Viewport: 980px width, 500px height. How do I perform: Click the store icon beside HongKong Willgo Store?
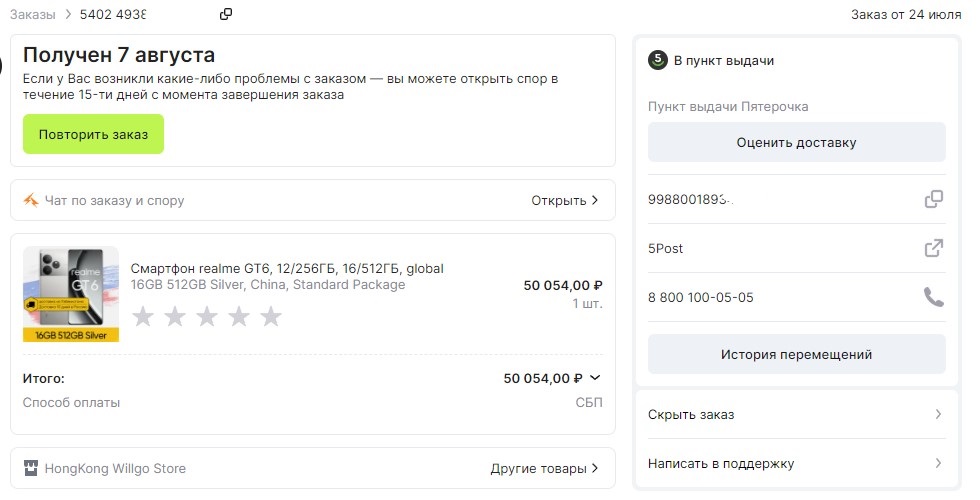click(31, 468)
